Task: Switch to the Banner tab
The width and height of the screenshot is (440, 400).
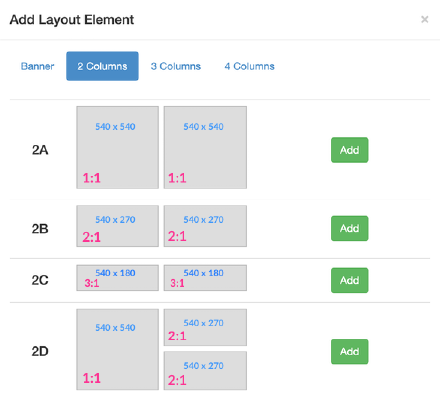Action: tap(37, 66)
